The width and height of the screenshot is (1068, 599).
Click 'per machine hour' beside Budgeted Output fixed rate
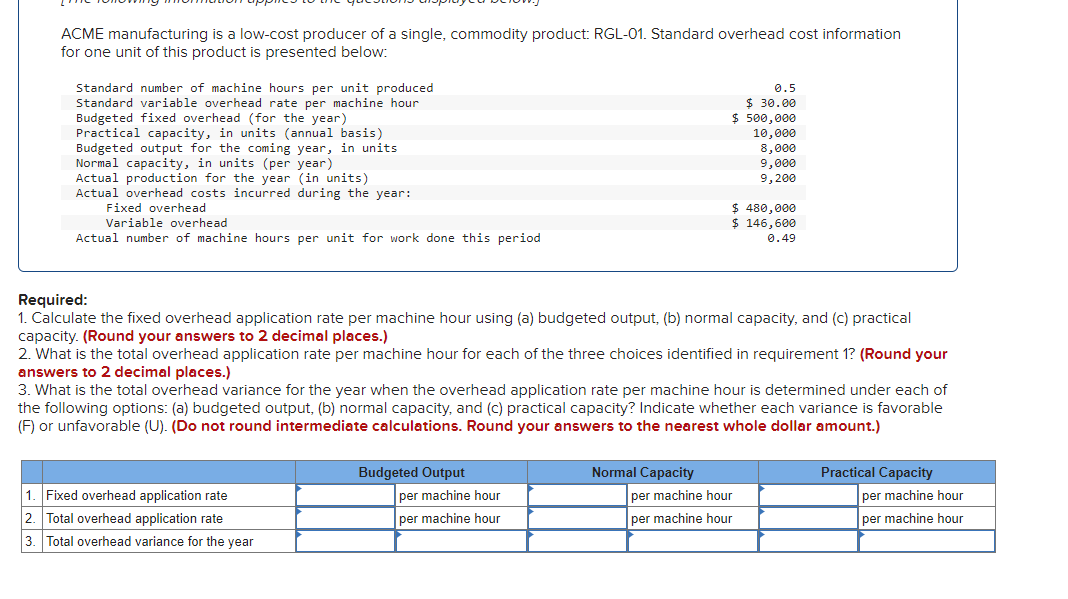pyautogui.click(x=450, y=495)
